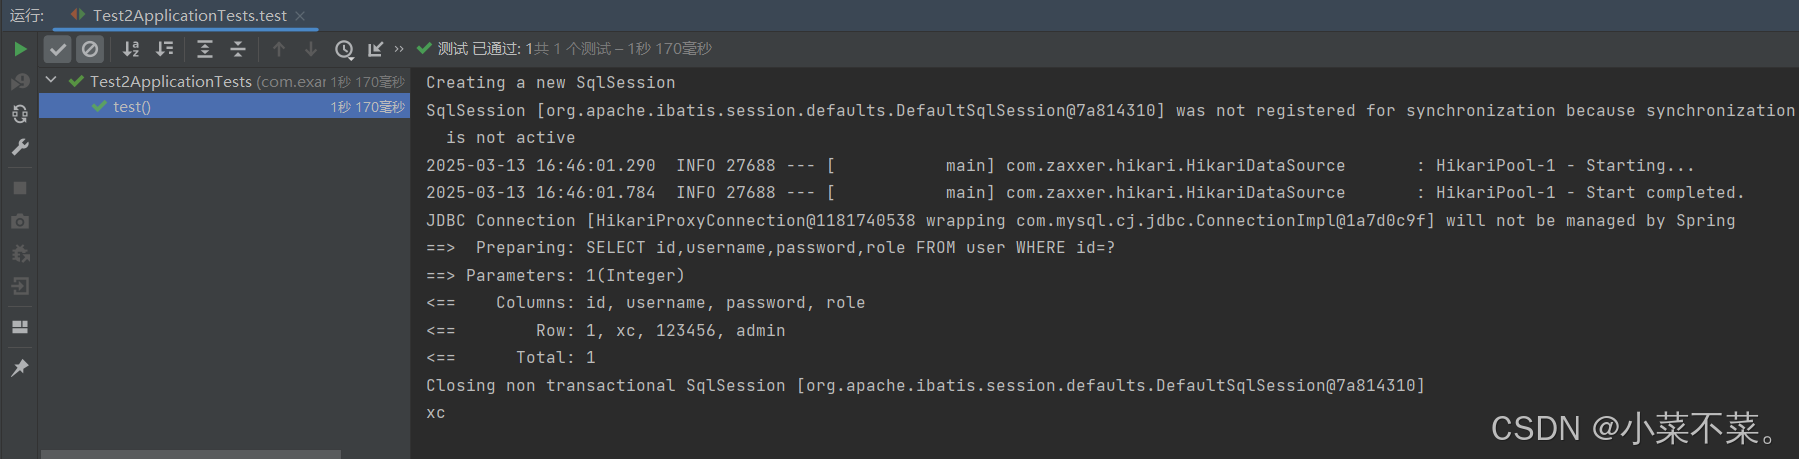The height and width of the screenshot is (459, 1799).
Task: Click the green Run test button
Action: tap(20, 49)
